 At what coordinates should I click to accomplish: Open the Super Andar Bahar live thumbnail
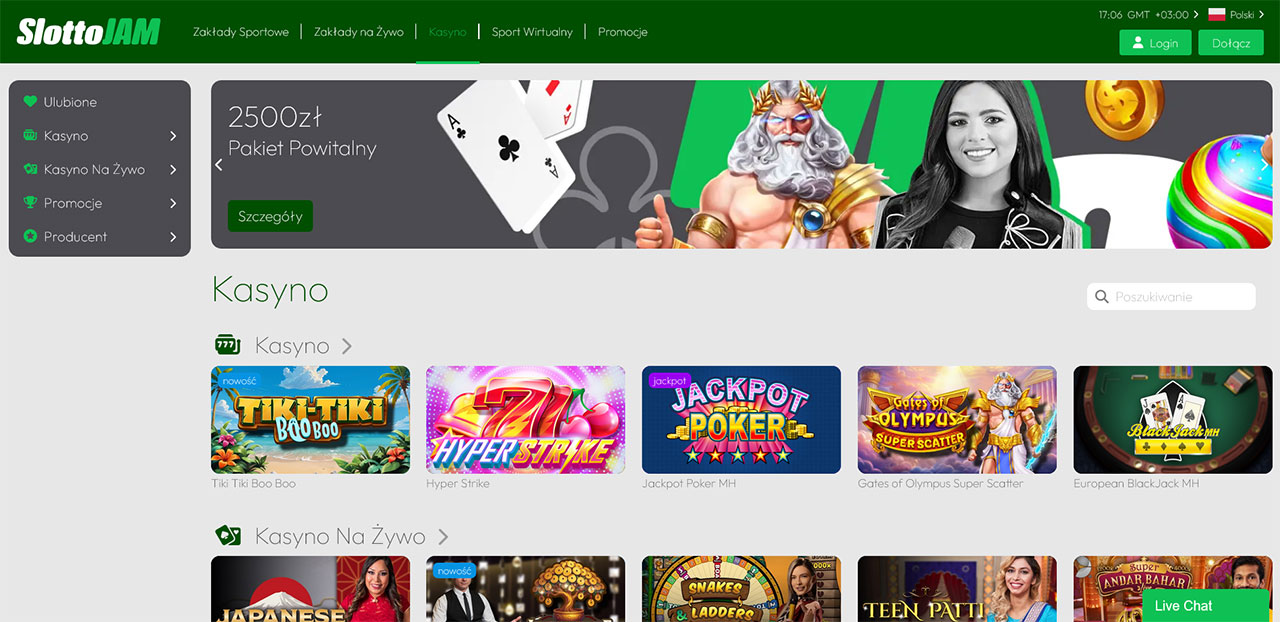1173,589
